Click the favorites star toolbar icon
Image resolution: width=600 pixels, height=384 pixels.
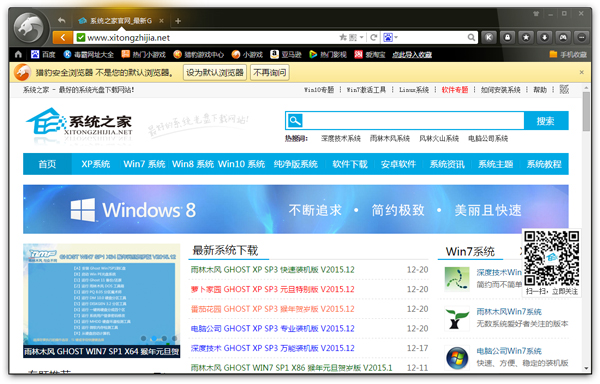coord(526,37)
